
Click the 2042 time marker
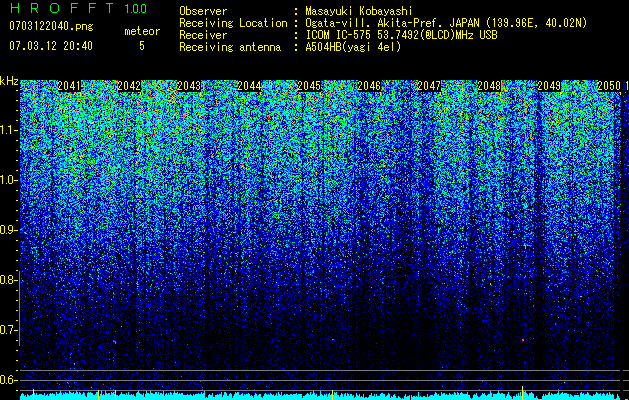pos(129,86)
